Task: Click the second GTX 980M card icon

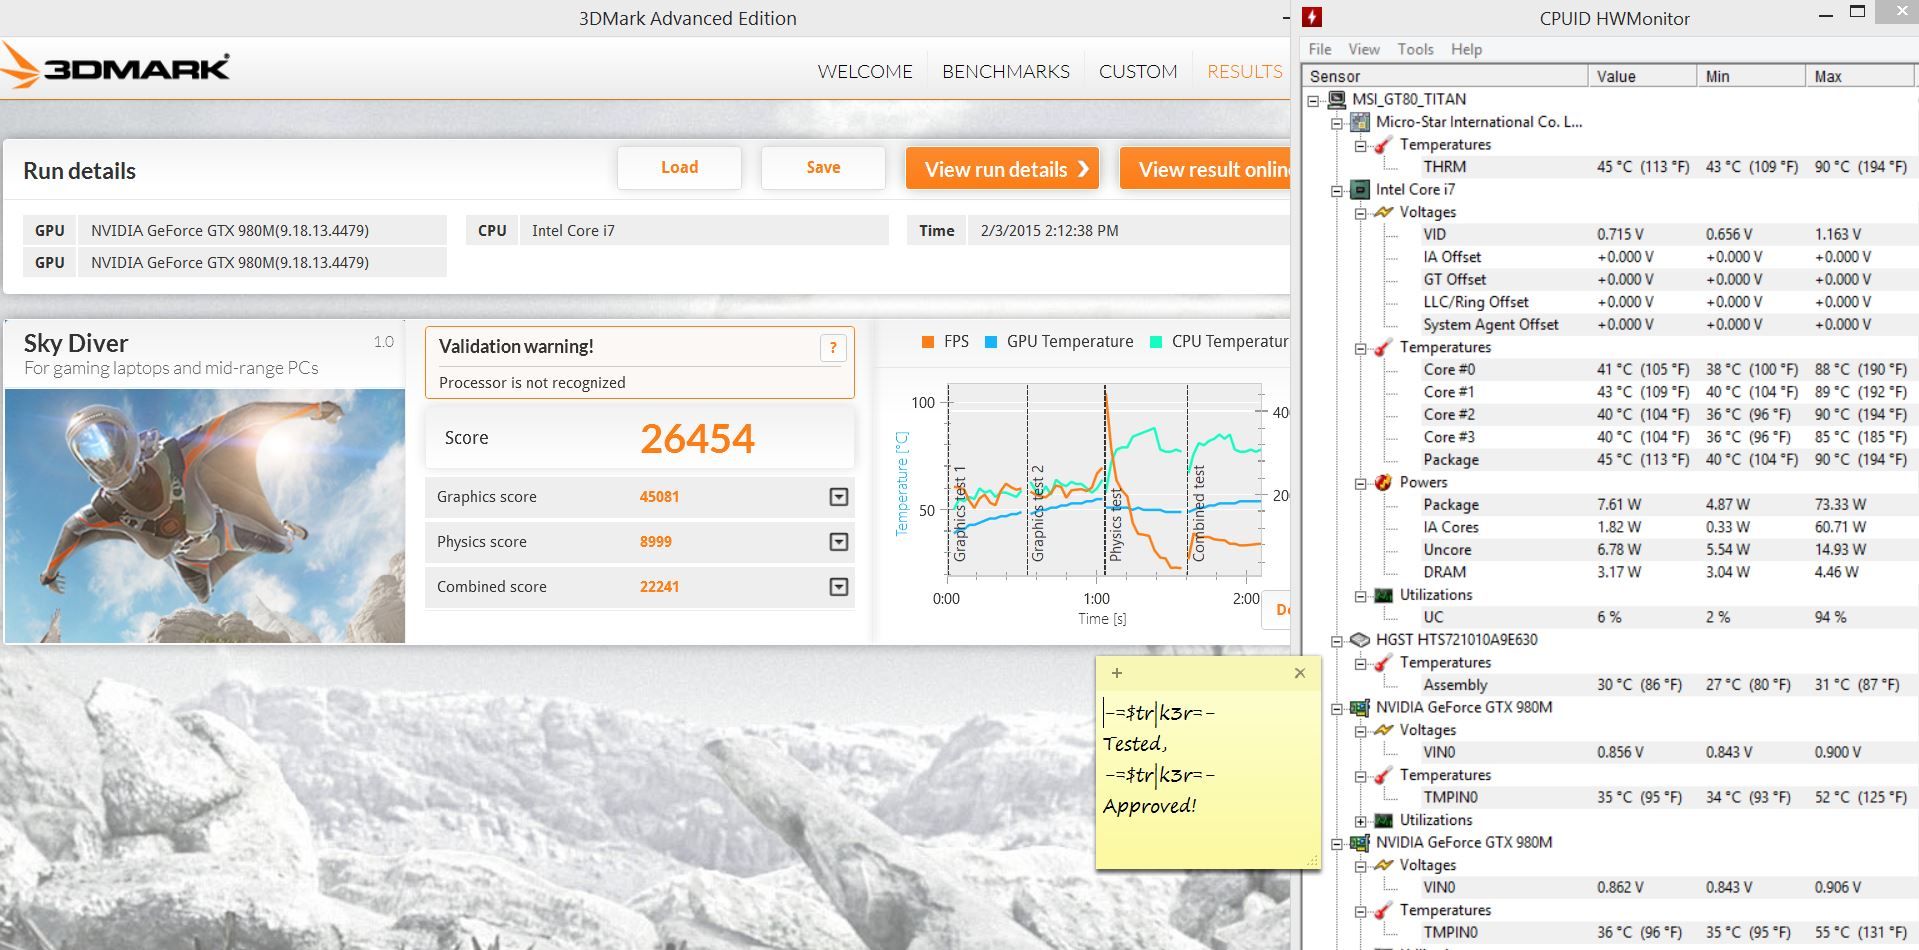Action: pos(1360,842)
